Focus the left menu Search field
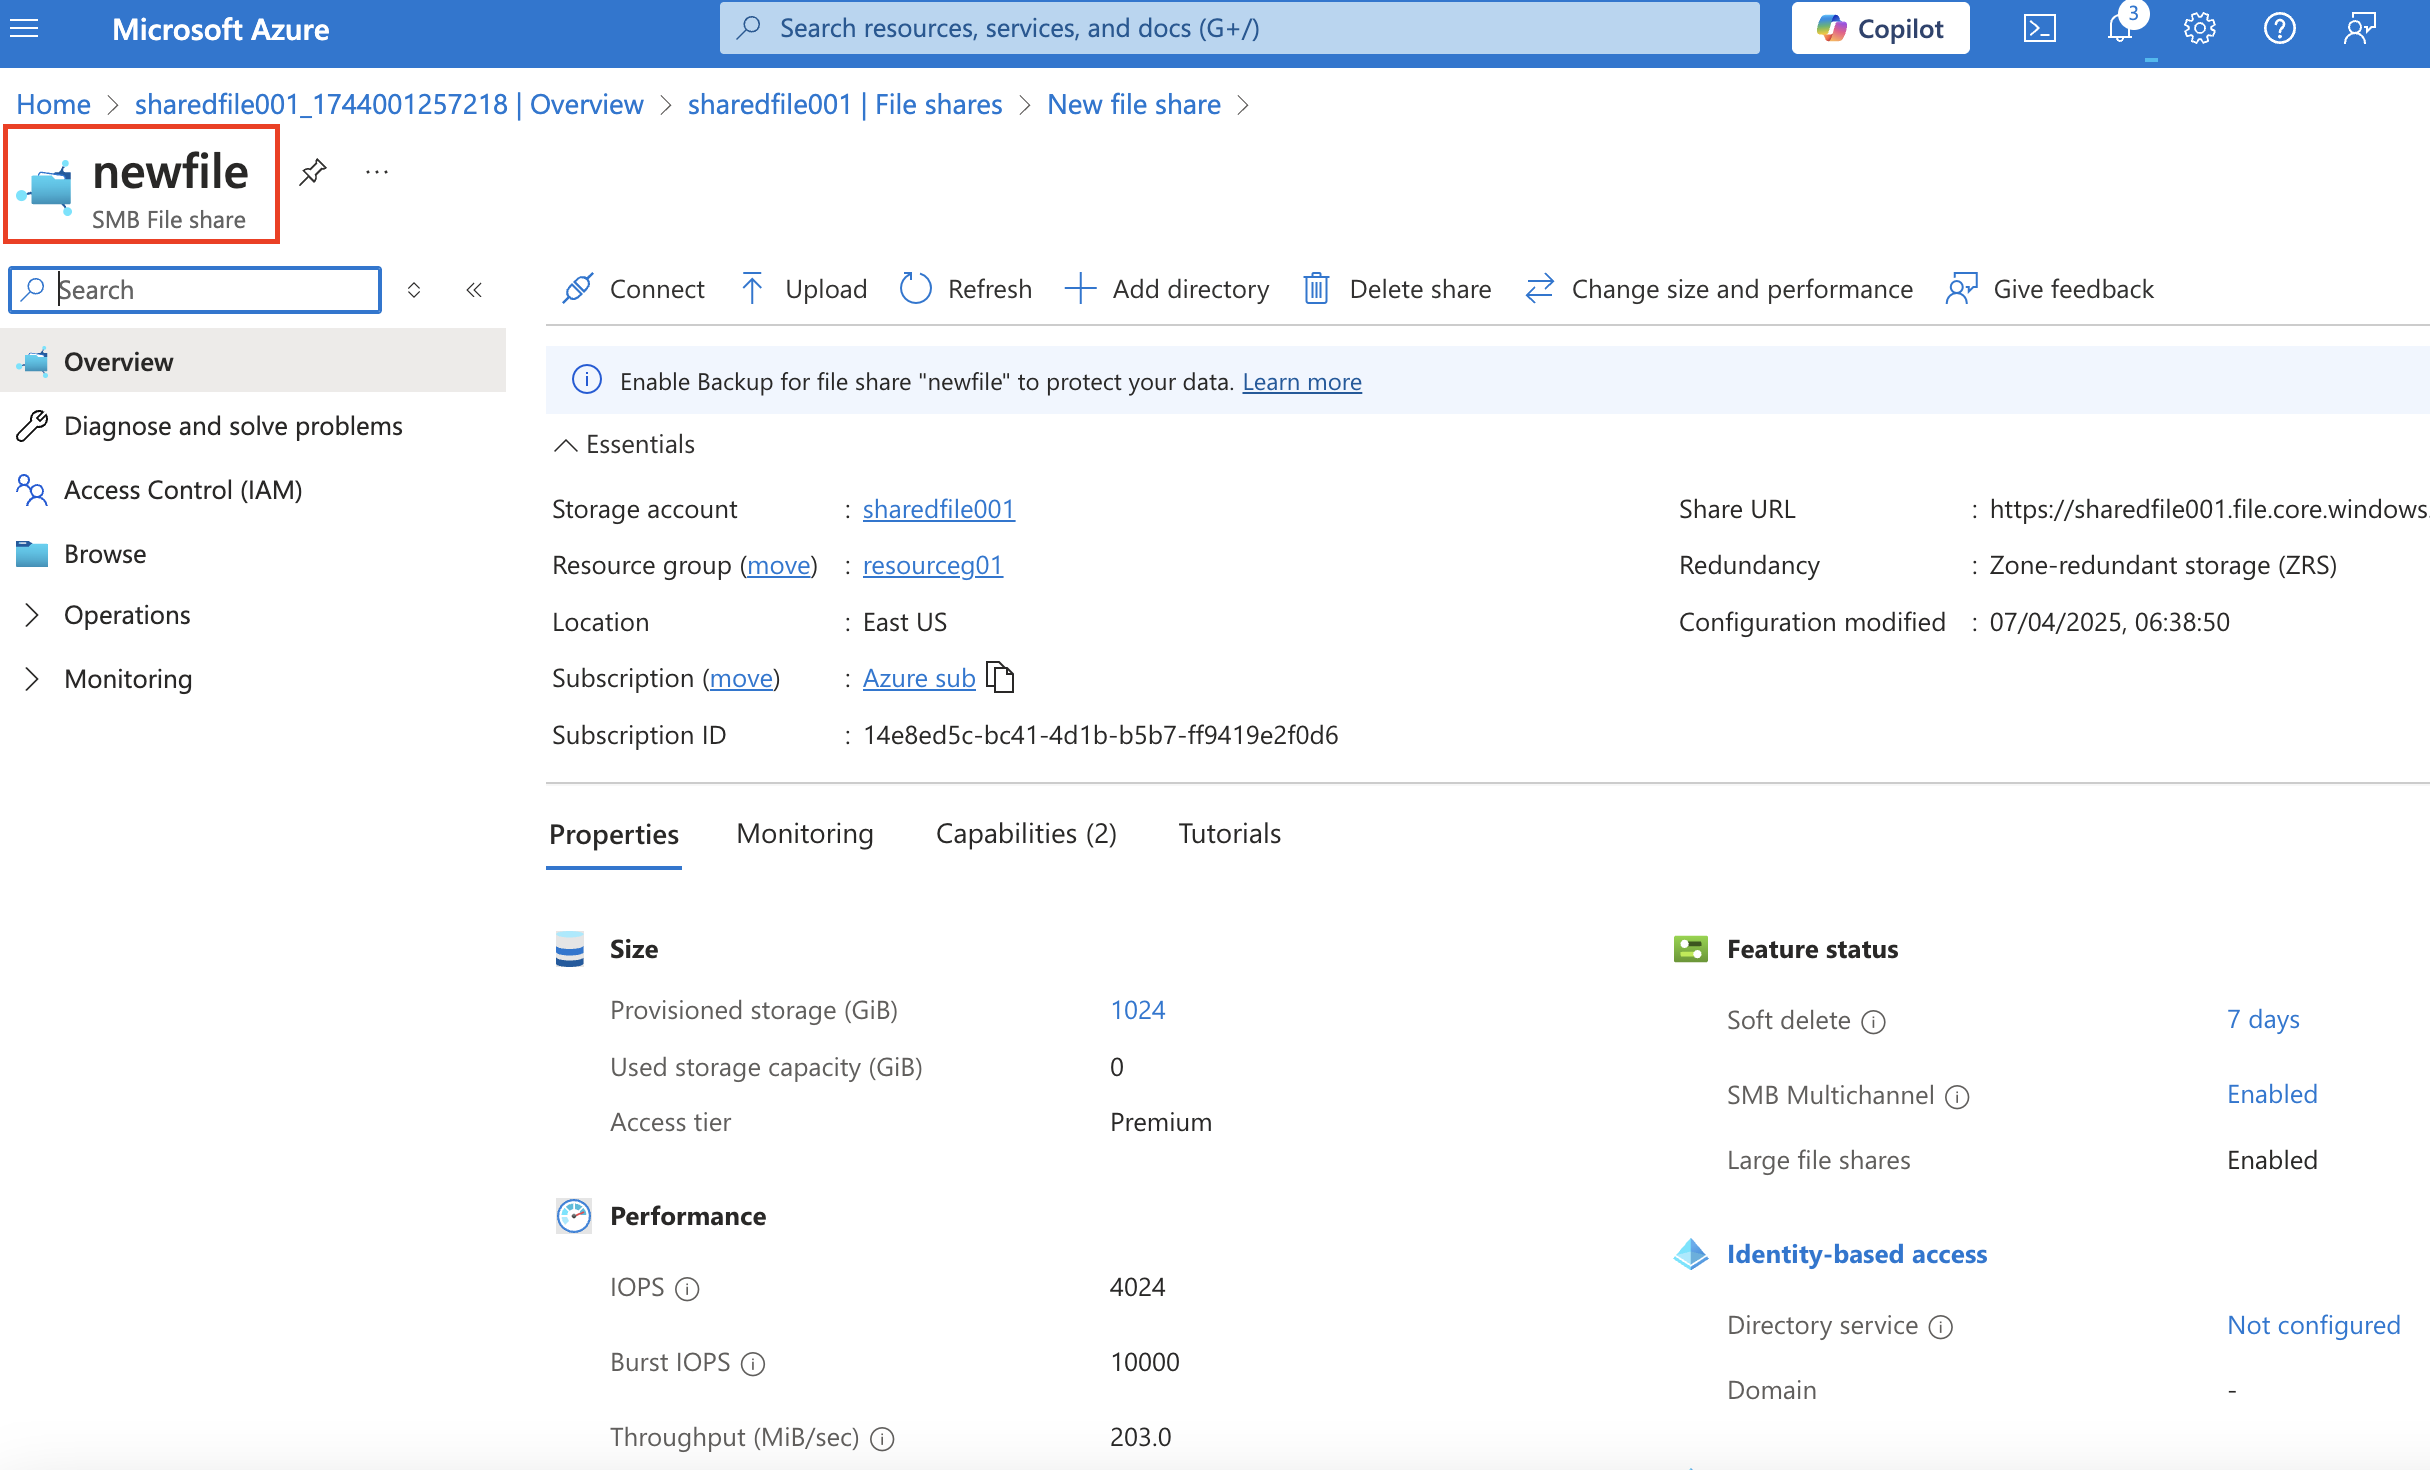 [x=195, y=290]
